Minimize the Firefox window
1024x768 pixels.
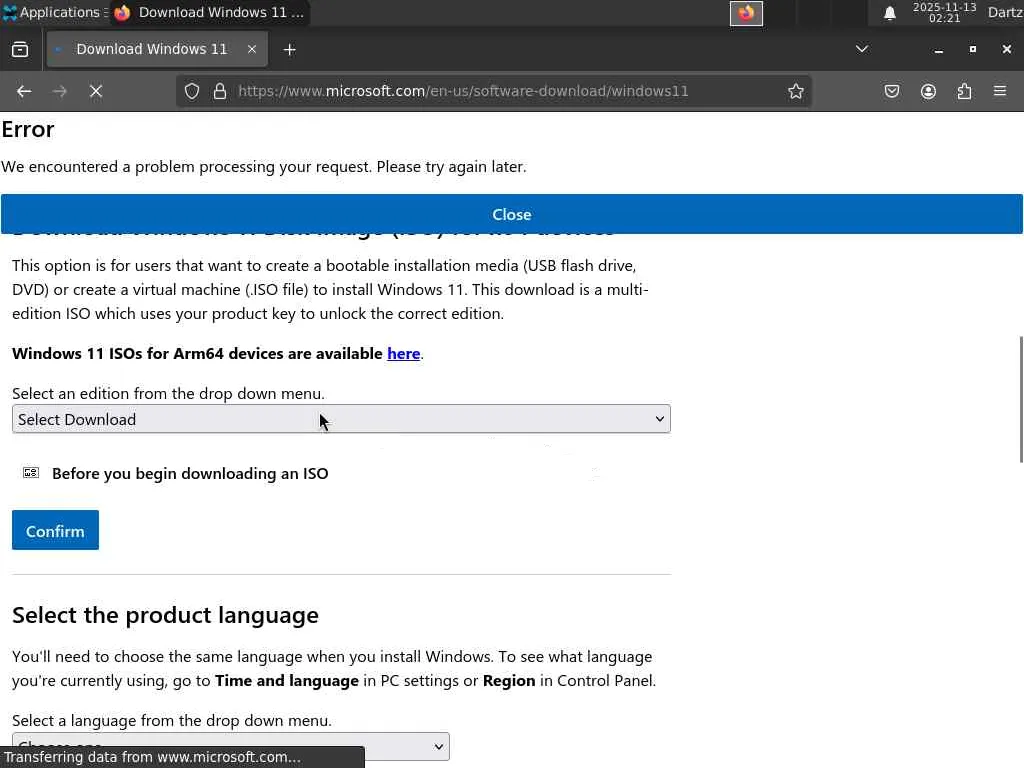pos(938,50)
